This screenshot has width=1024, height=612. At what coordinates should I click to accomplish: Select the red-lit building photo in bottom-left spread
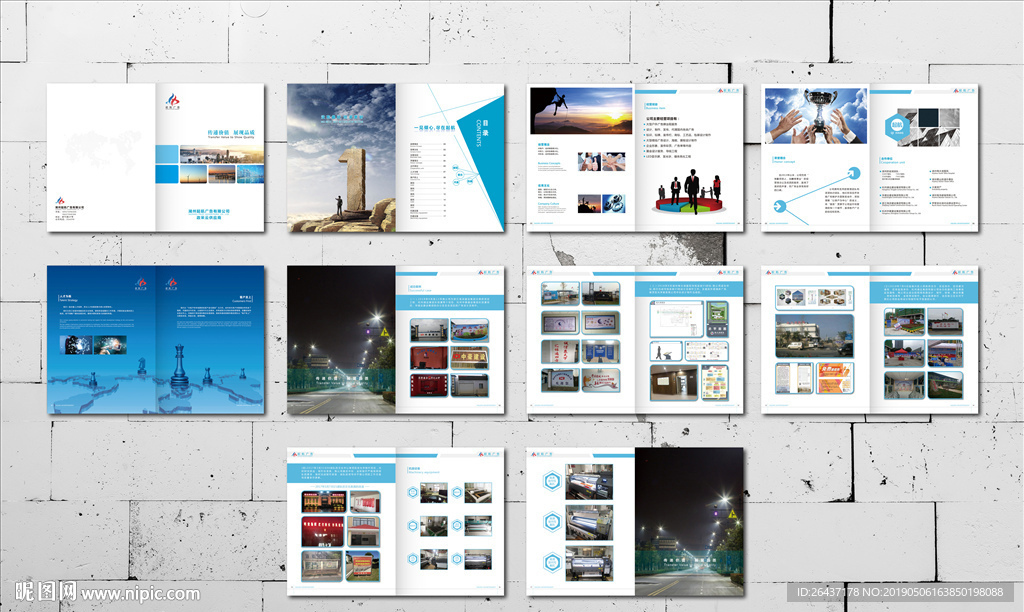[x=322, y=500]
